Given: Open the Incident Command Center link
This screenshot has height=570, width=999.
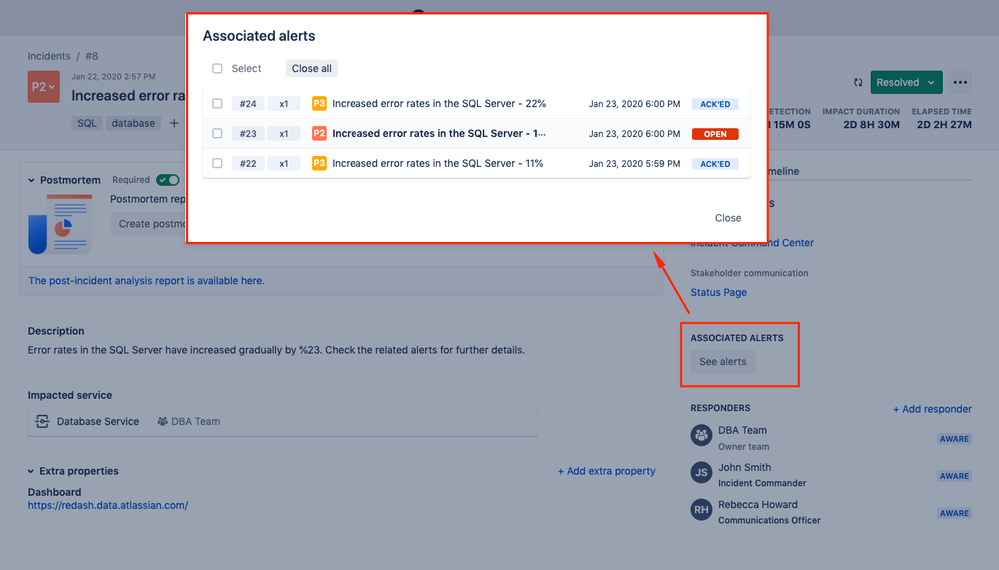Looking at the screenshot, I should pyautogui.click(x=752, y=243).
